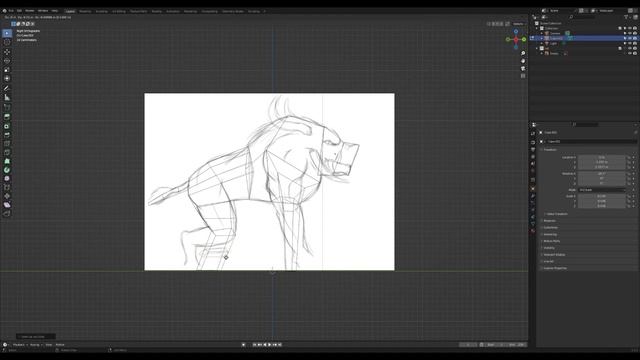Lock the Scale Z transform
640x360 pixels.
point(629,206)
